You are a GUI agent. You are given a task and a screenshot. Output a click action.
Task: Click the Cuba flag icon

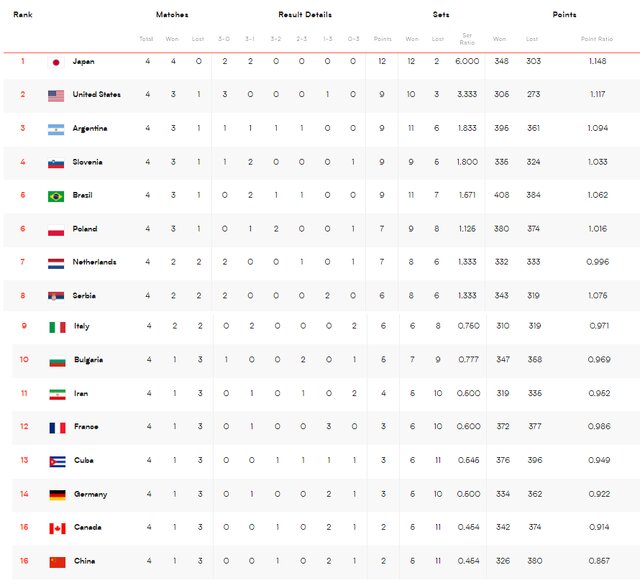point(57,461)
